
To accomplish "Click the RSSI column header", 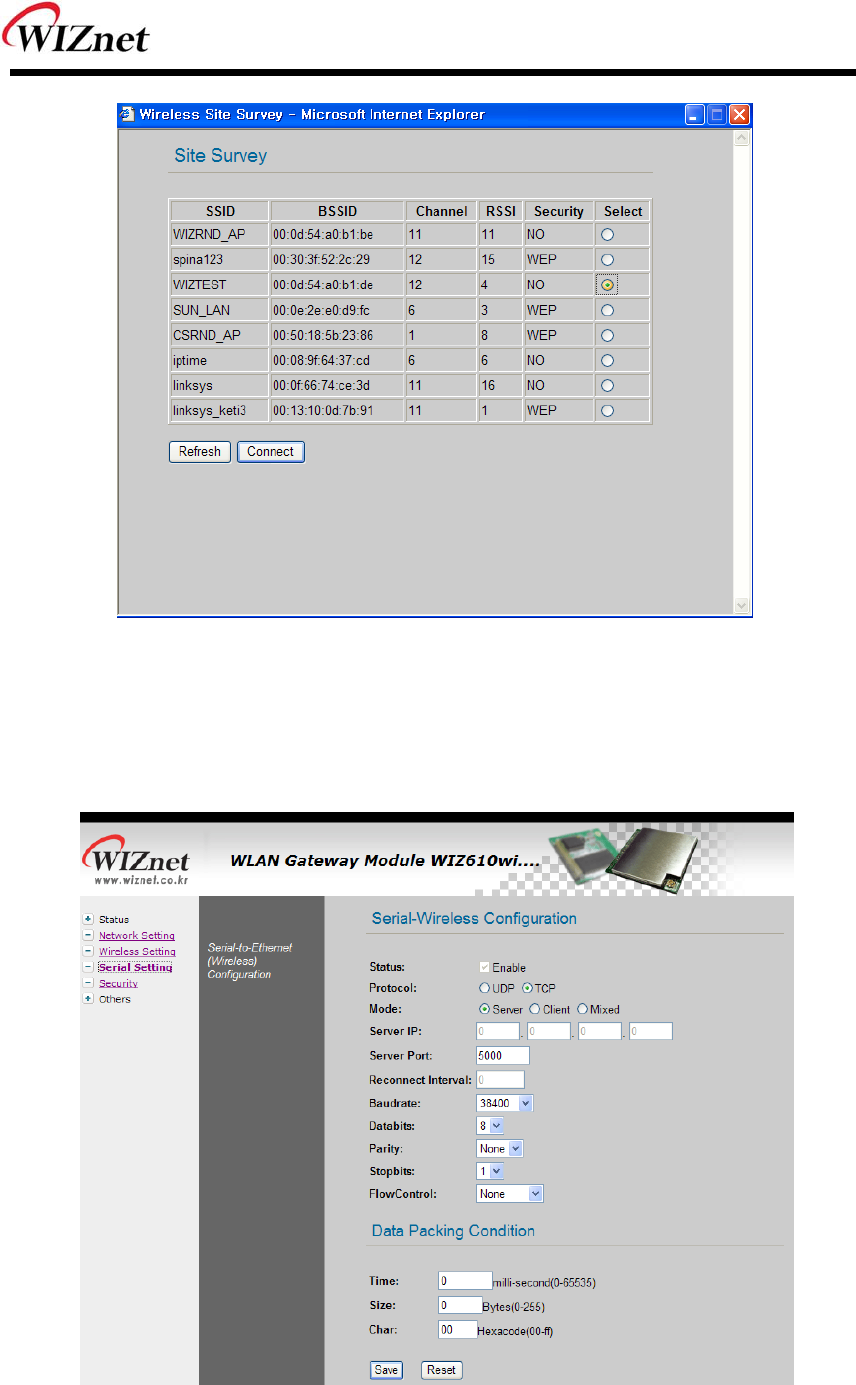I will coord(501,211).
